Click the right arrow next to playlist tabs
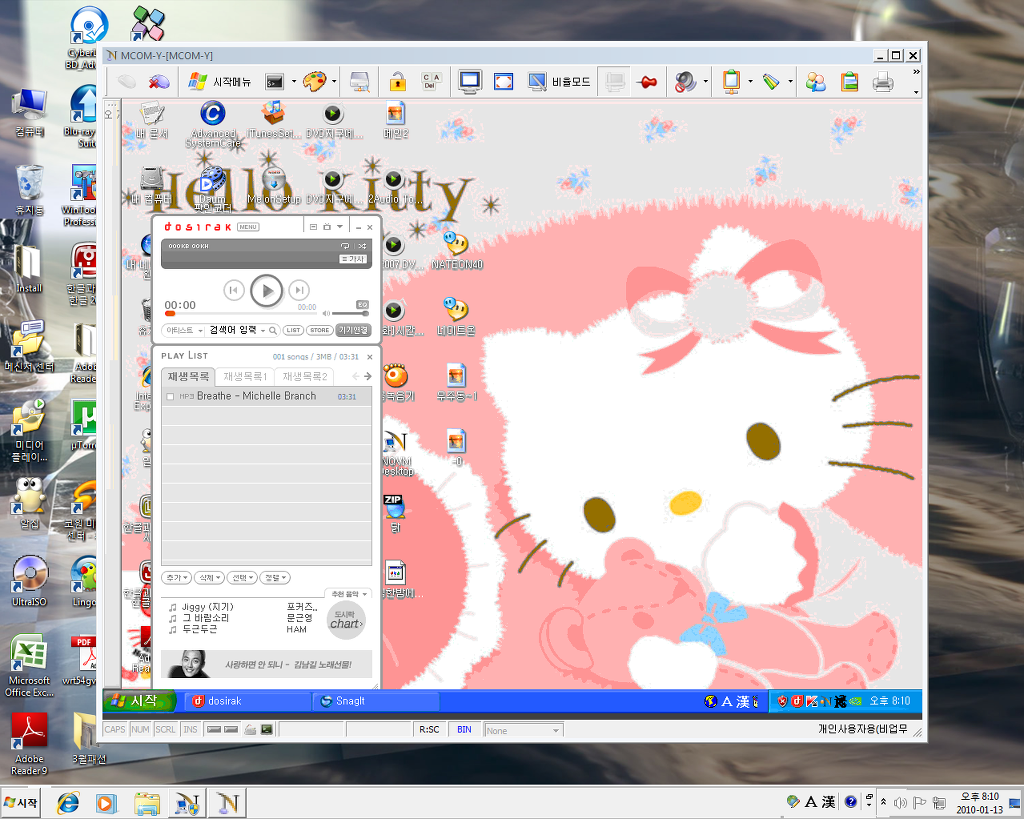The height and width of the screenshot is (819, 1024). [368, 376]
